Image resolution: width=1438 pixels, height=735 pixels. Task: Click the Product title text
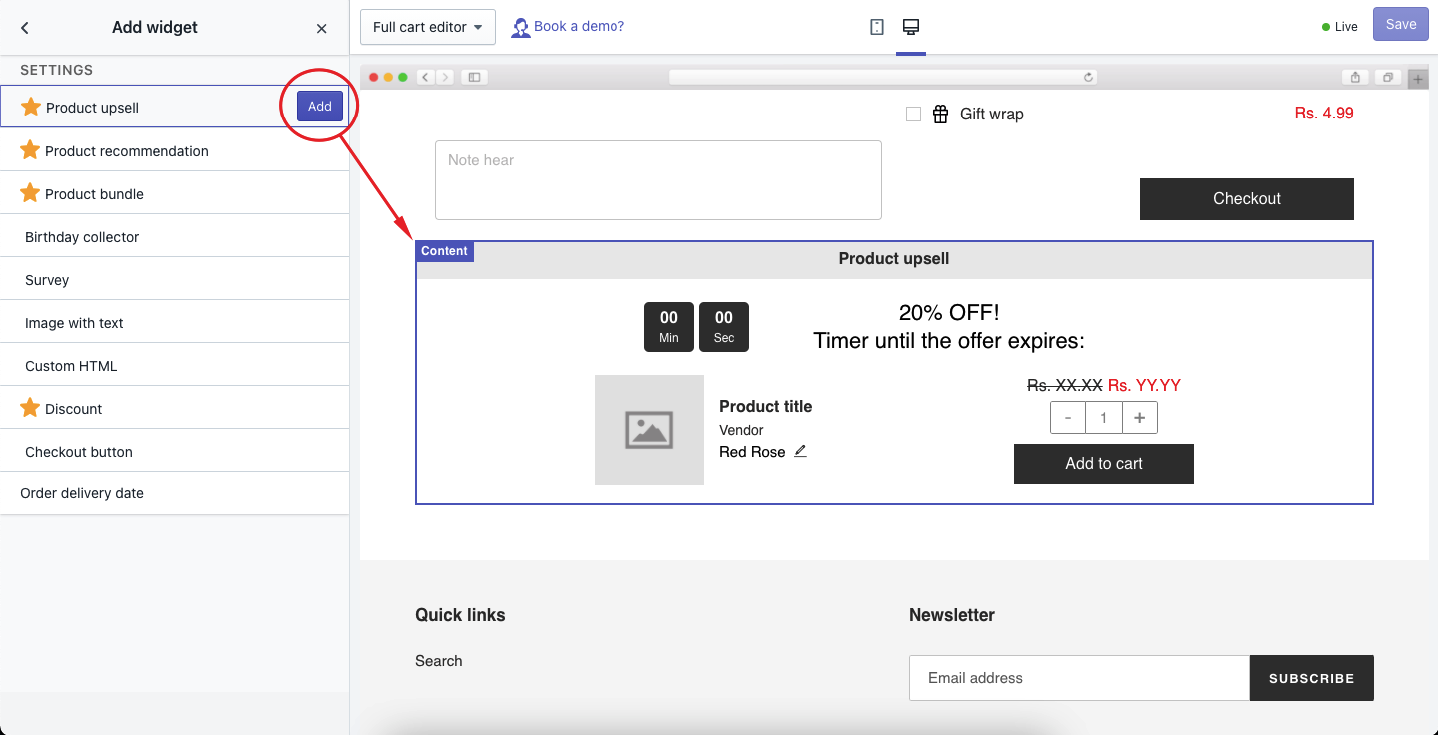coord(766,406)
